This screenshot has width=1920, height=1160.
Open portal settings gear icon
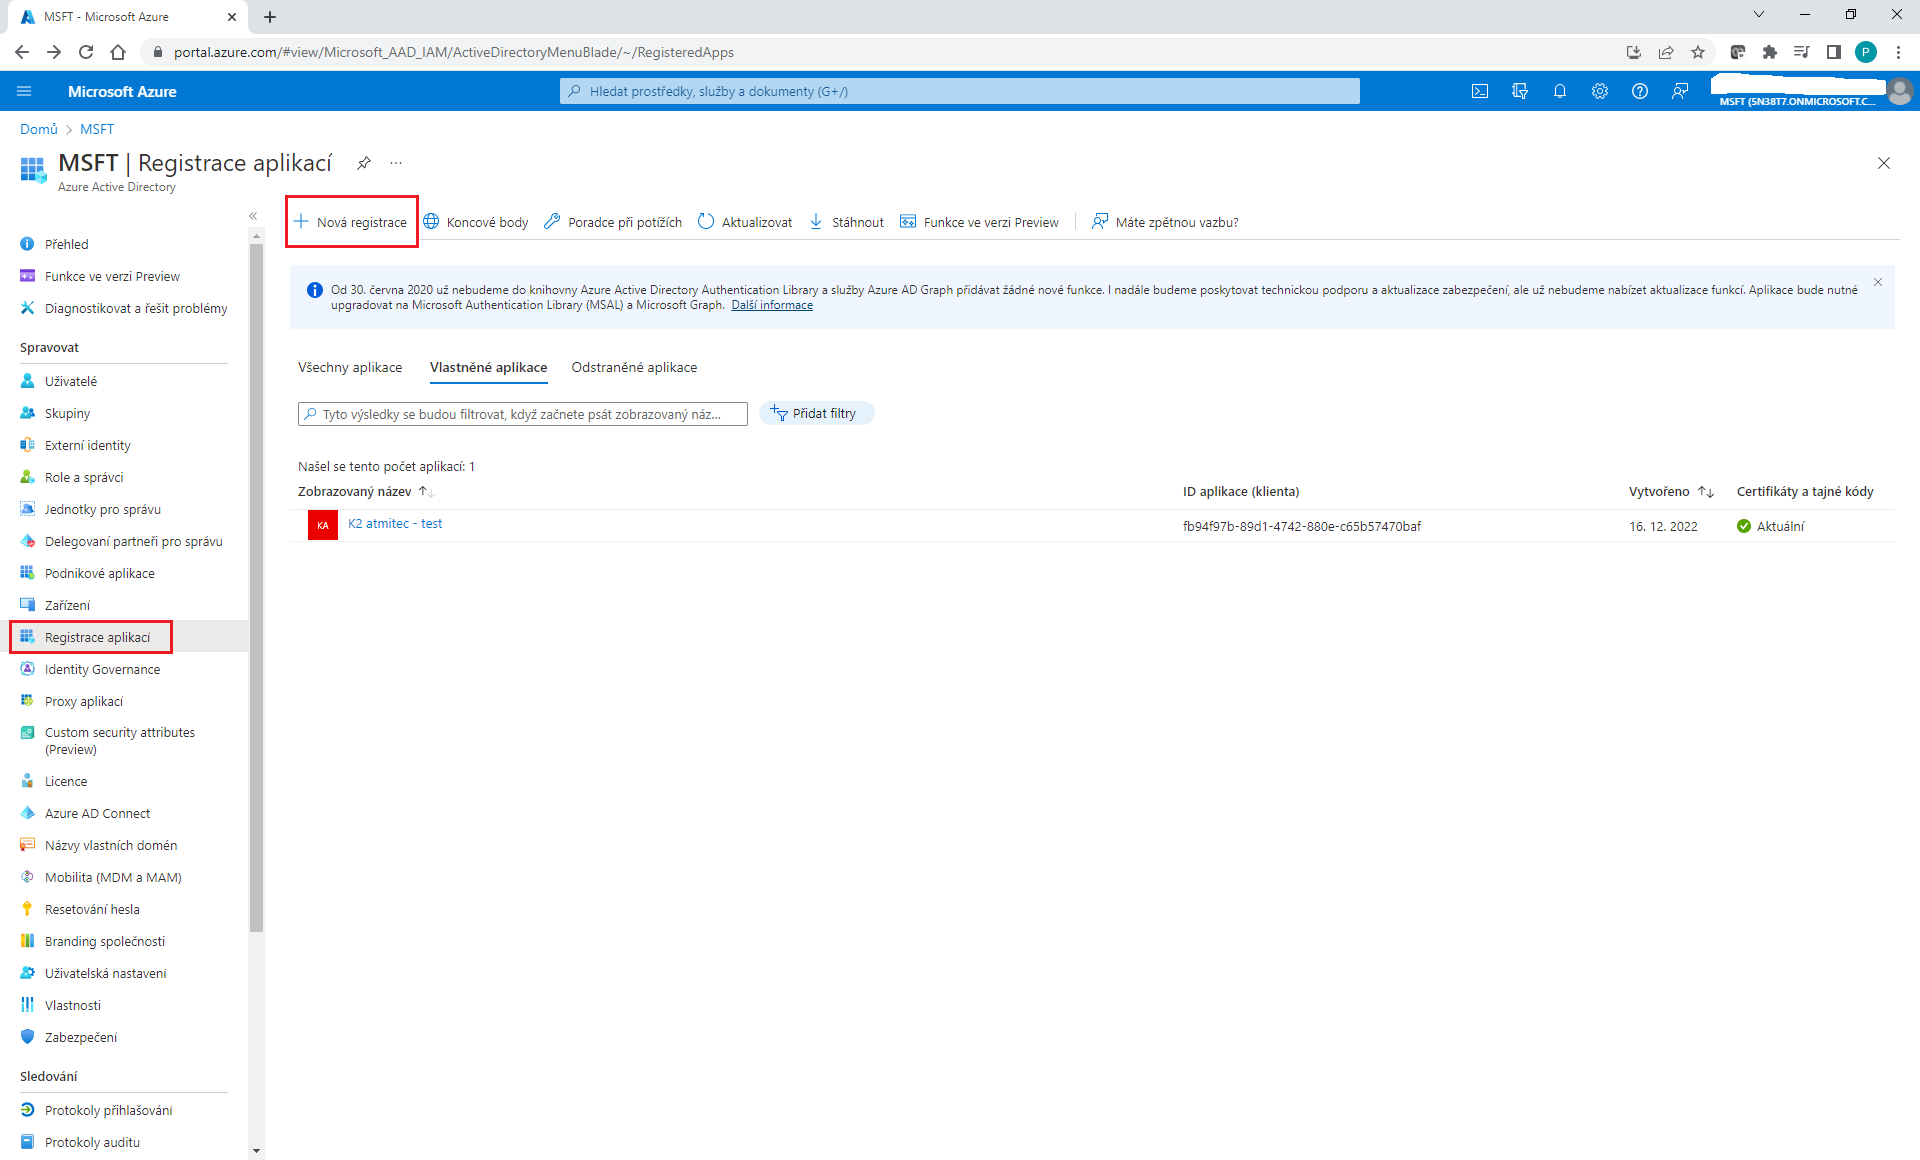(1600, 91)
